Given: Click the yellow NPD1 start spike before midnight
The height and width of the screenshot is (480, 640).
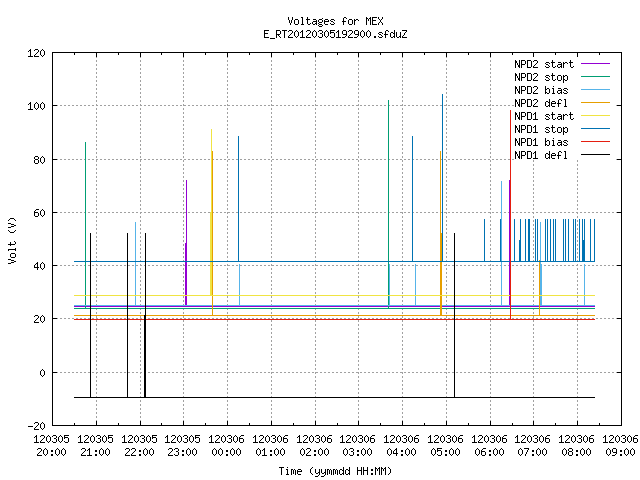Looking at the screenshot, I should pyautogui.click(x=211, y=212).
